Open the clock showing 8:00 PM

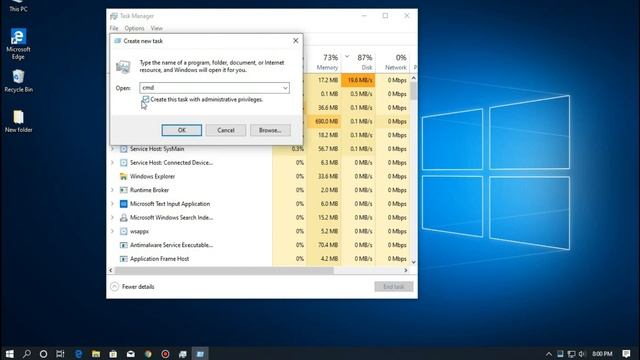click(602, 354)
